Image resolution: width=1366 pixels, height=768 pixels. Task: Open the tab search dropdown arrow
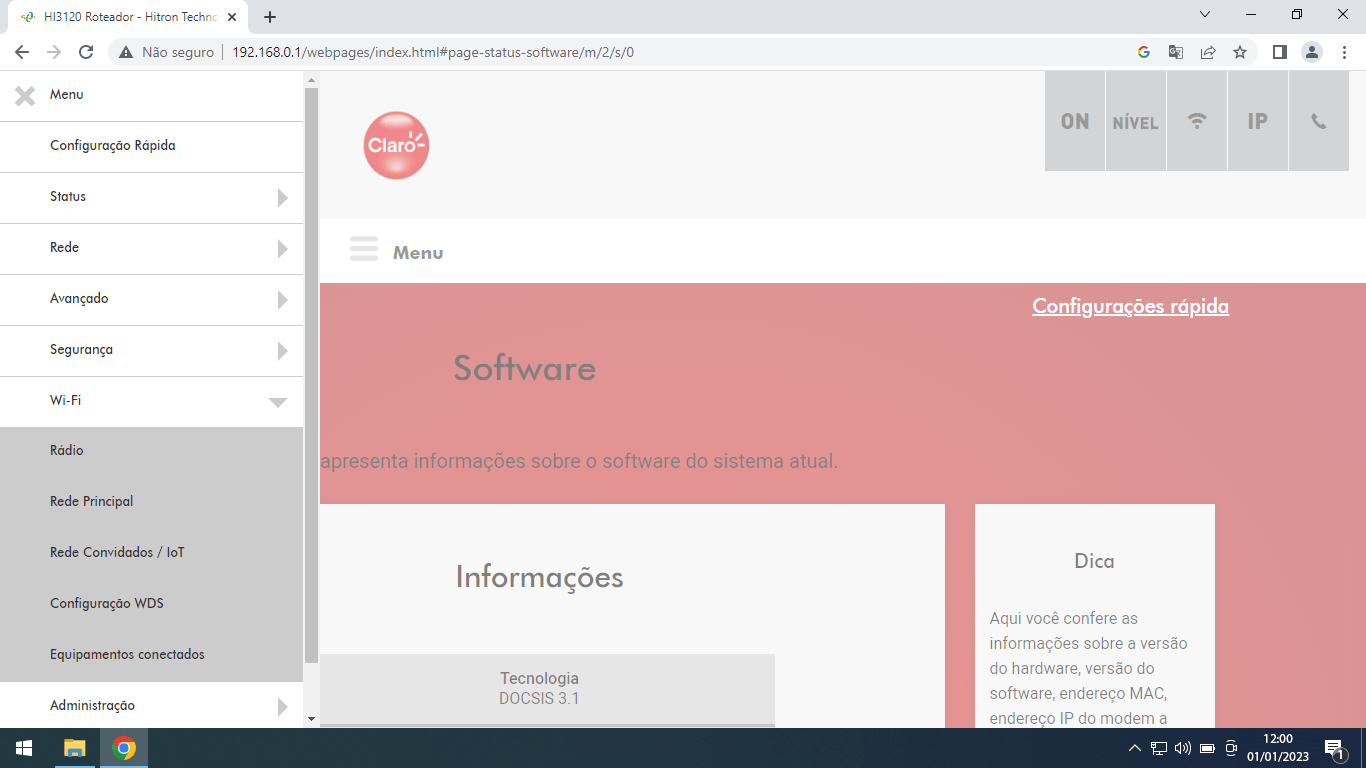point(1205,14)
